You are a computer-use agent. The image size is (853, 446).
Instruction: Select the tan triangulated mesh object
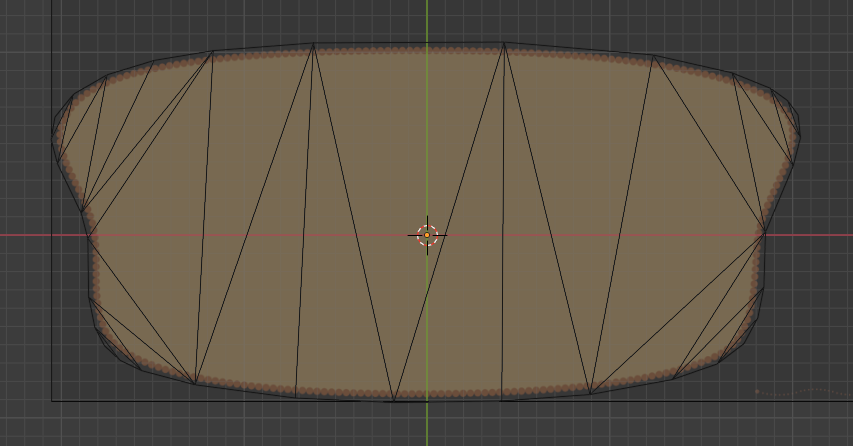pyautogui.click(x=426, y=222)
